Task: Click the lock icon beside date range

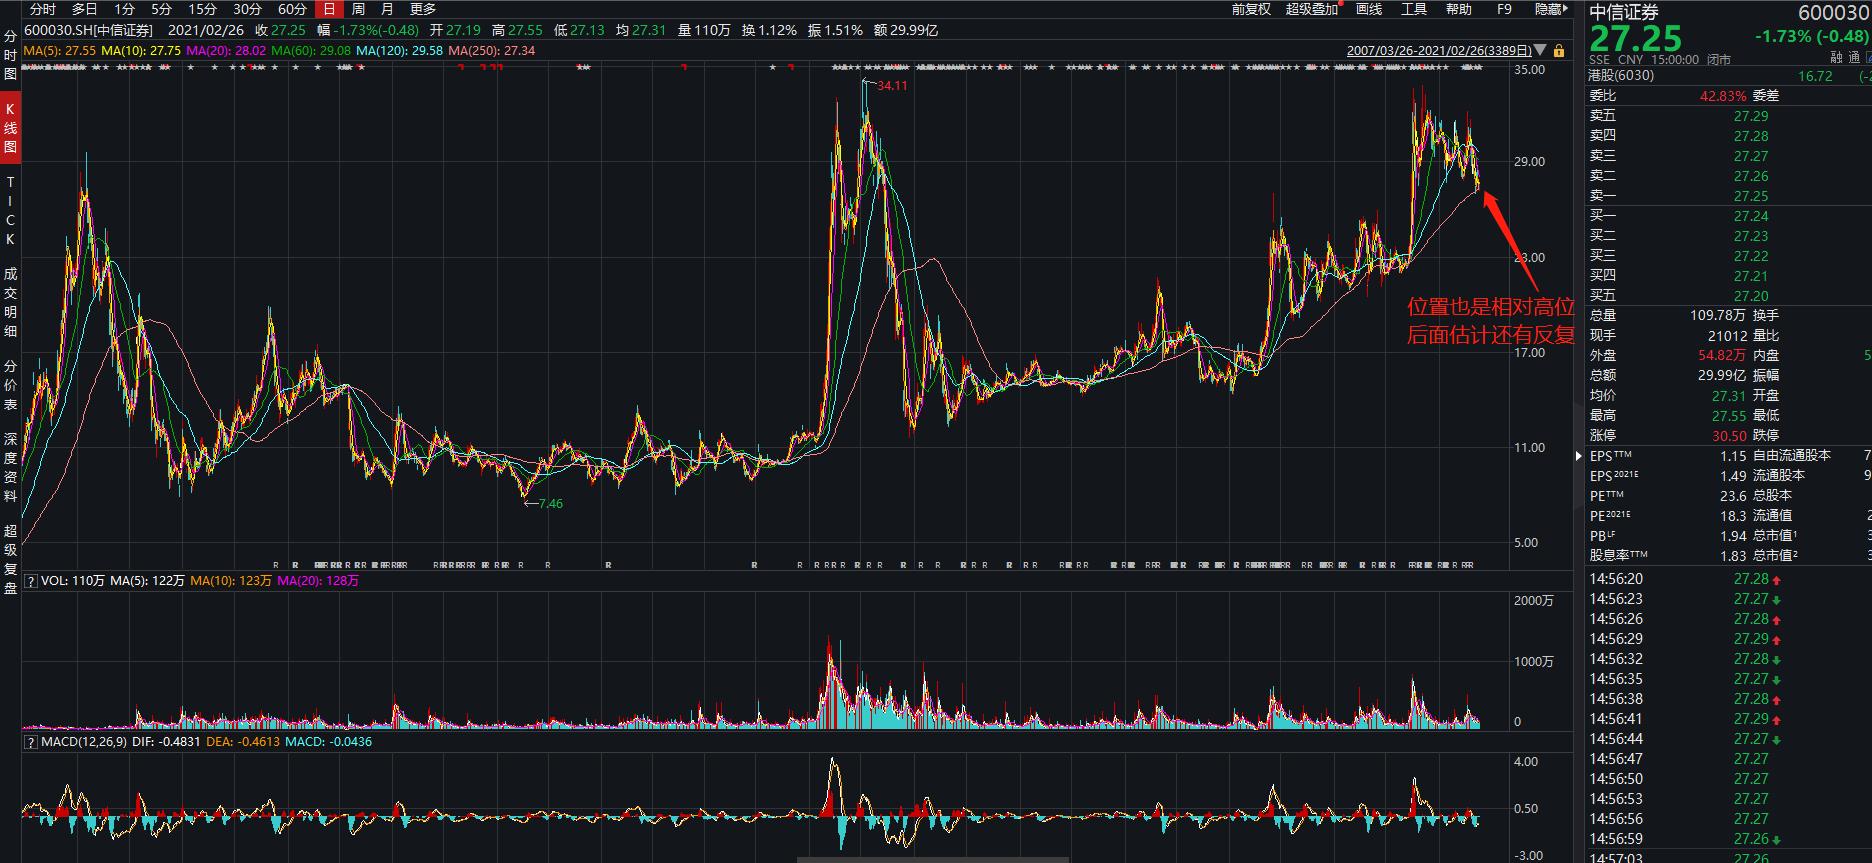Action: (x=1559, y=50)
